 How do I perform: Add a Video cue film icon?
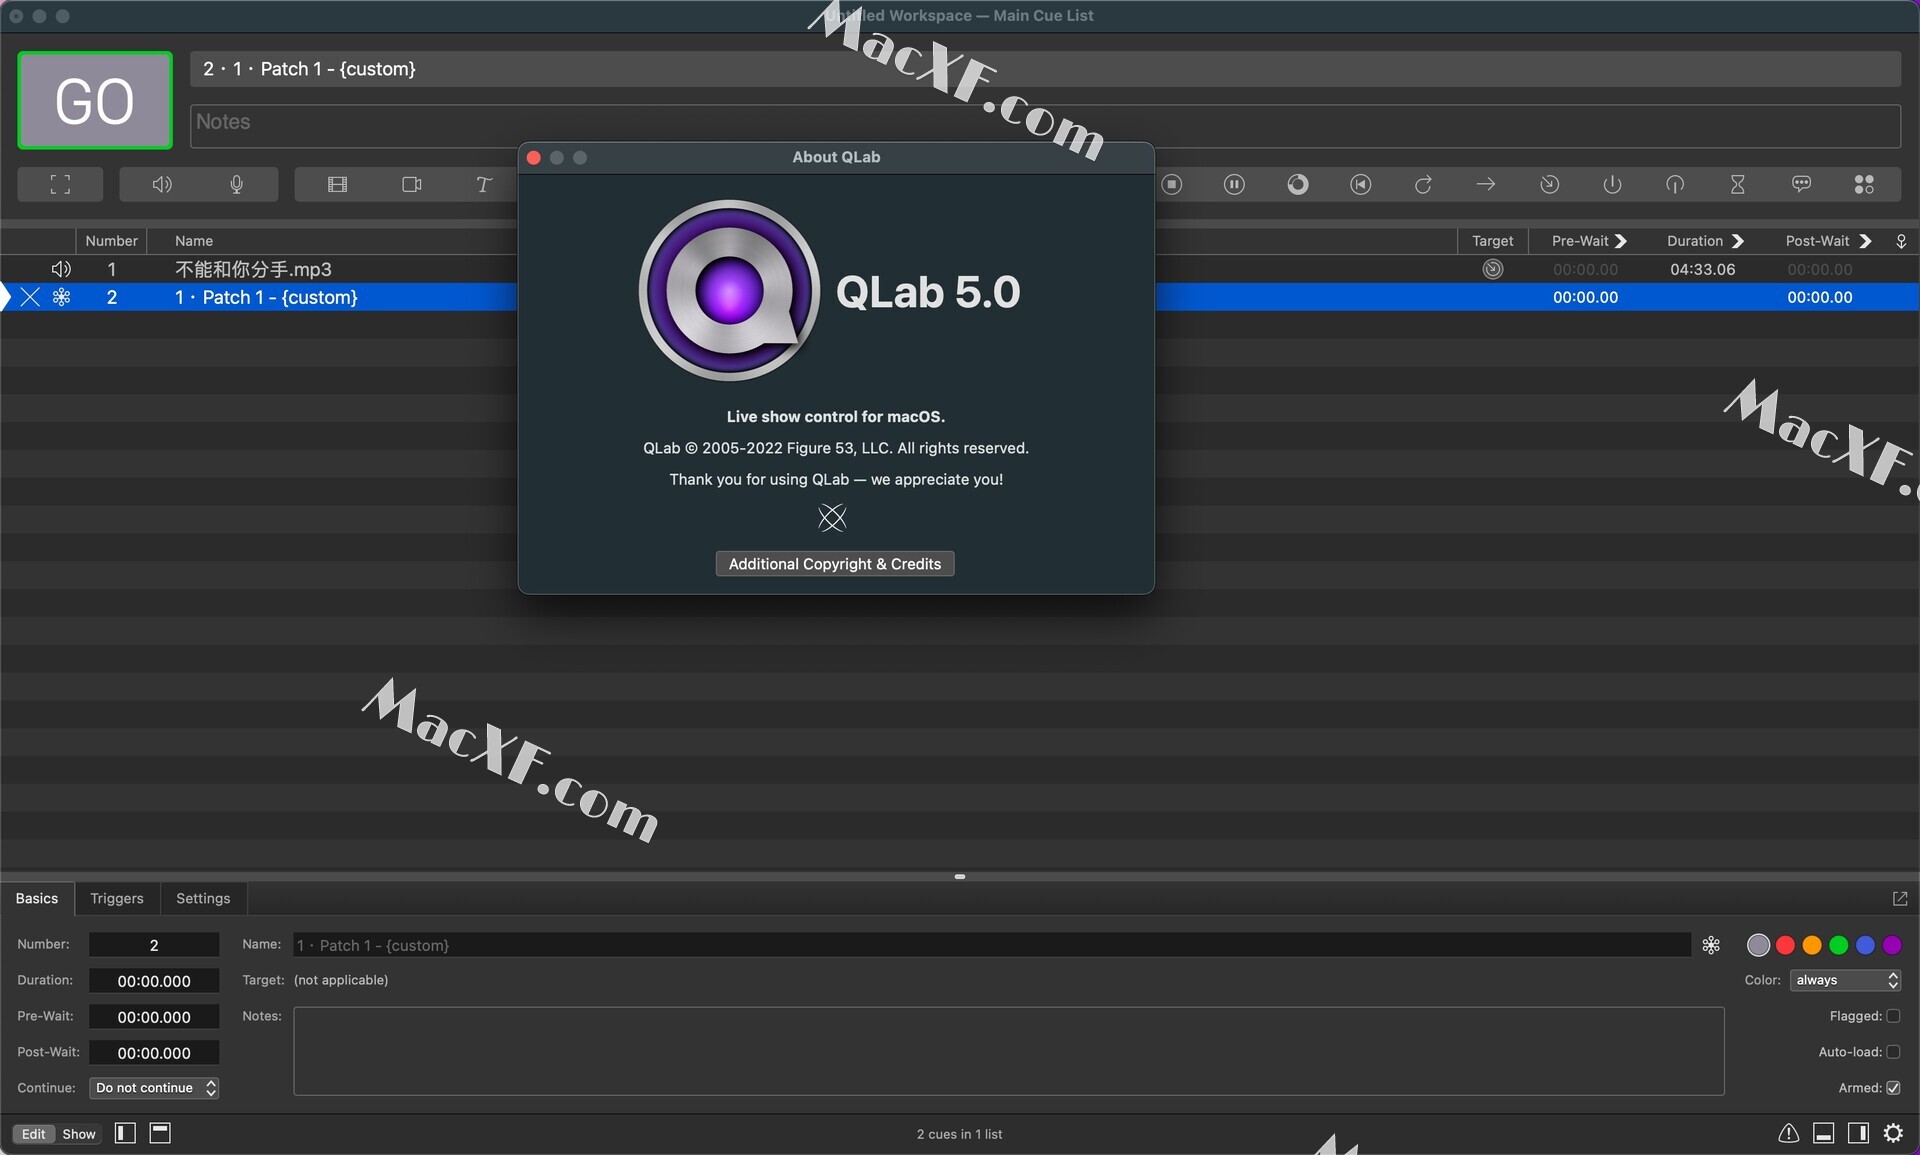337,184
